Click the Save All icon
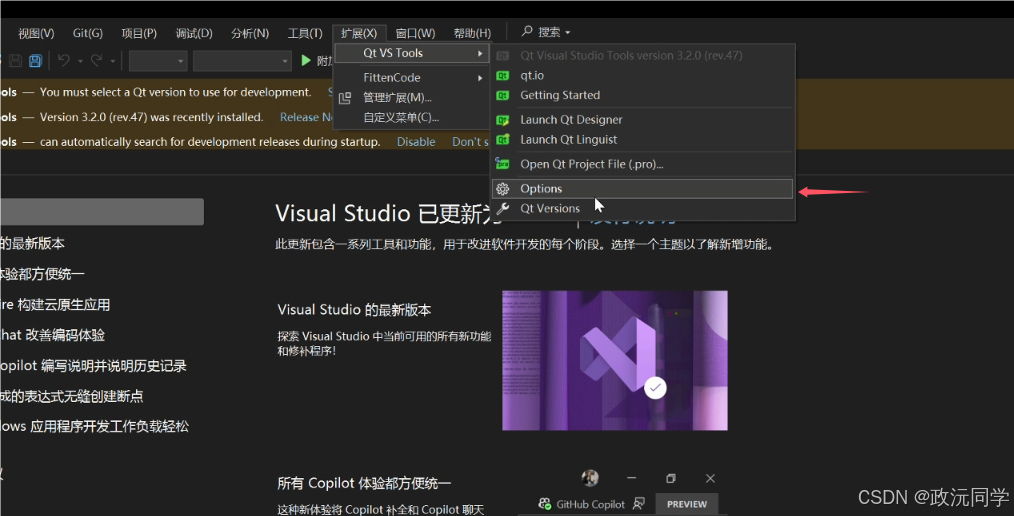 [35, 61]
